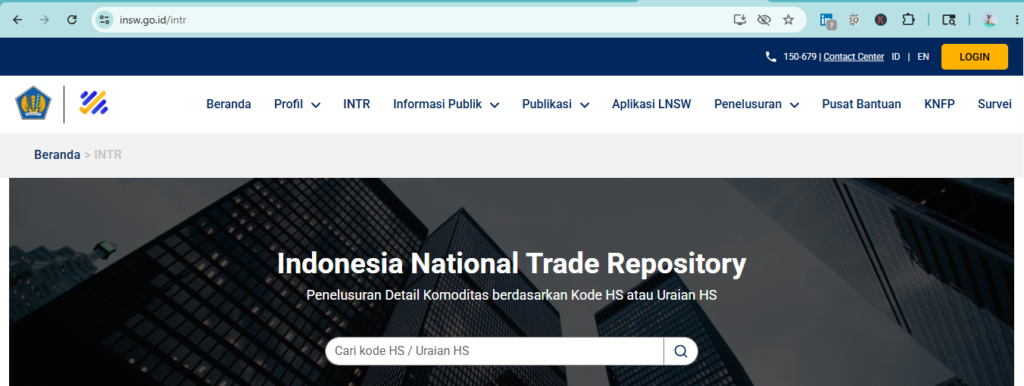The width and height of the screenshot is (1024, 386).
Task: Open the Survei menu item
Action: click(994, 104)
